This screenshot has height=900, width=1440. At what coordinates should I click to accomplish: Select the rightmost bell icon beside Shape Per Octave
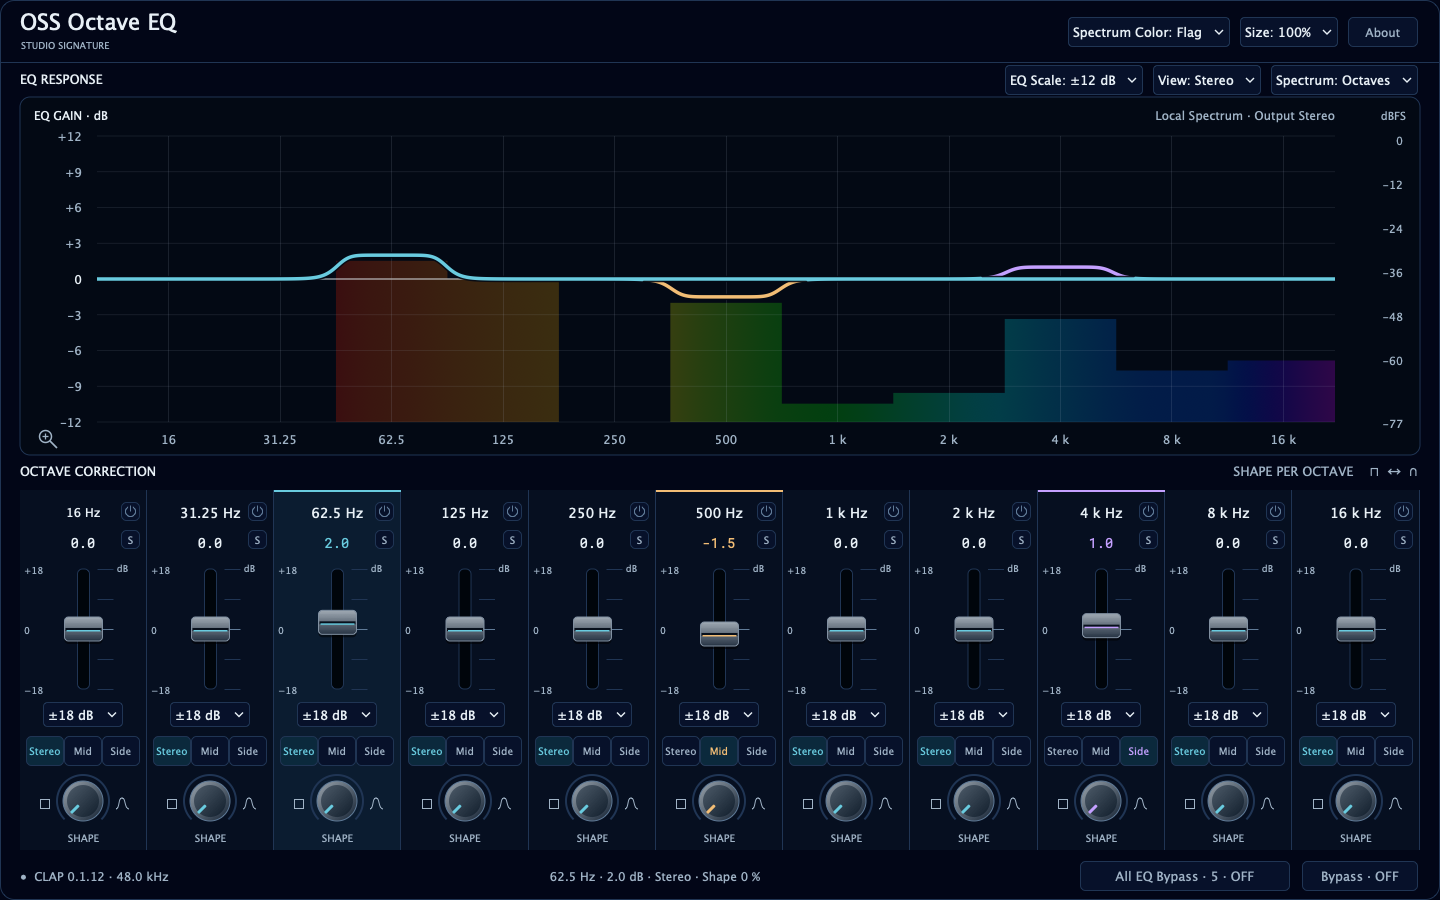pos(1413,472)
